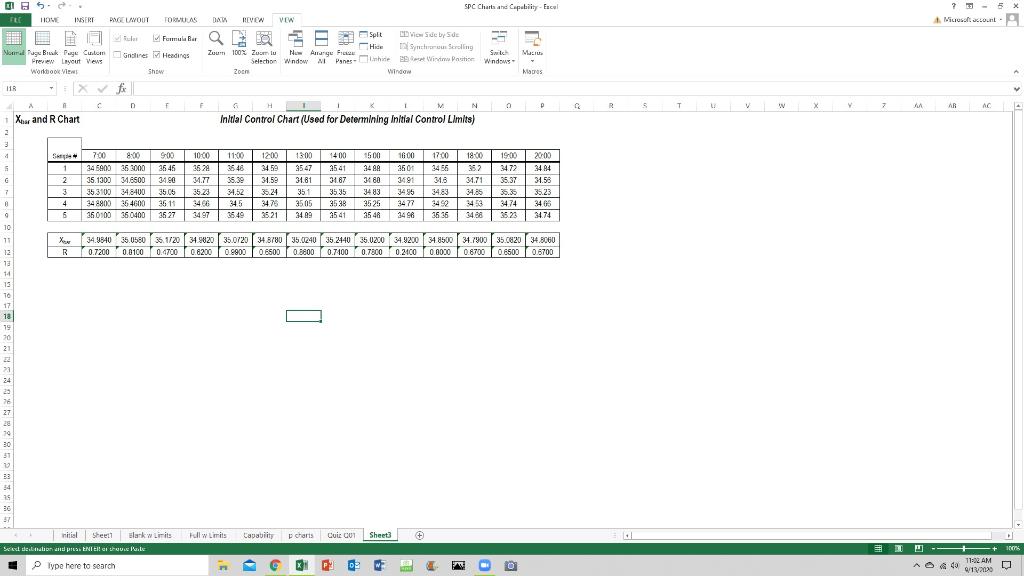Viewport: 1024px width, 576px height.
Task: Click Arrange All windows
Action: (322, 43)
